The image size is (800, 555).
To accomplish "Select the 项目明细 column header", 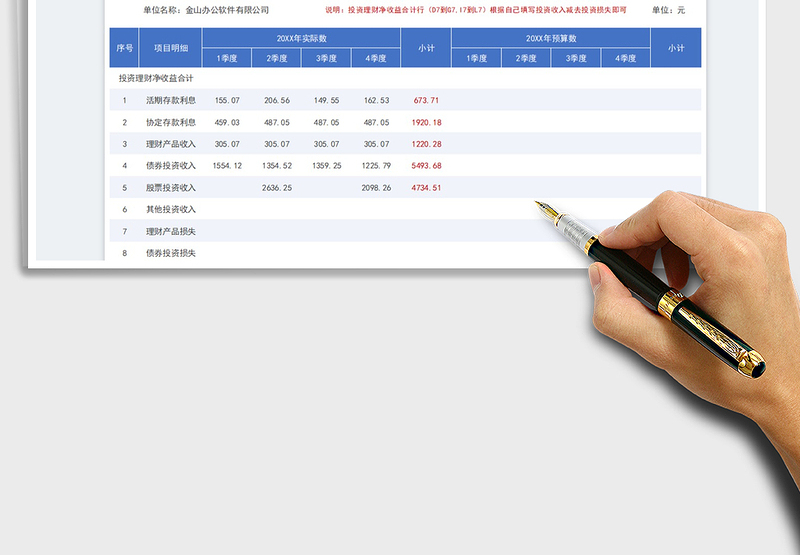I will click(x=171, y=48).
